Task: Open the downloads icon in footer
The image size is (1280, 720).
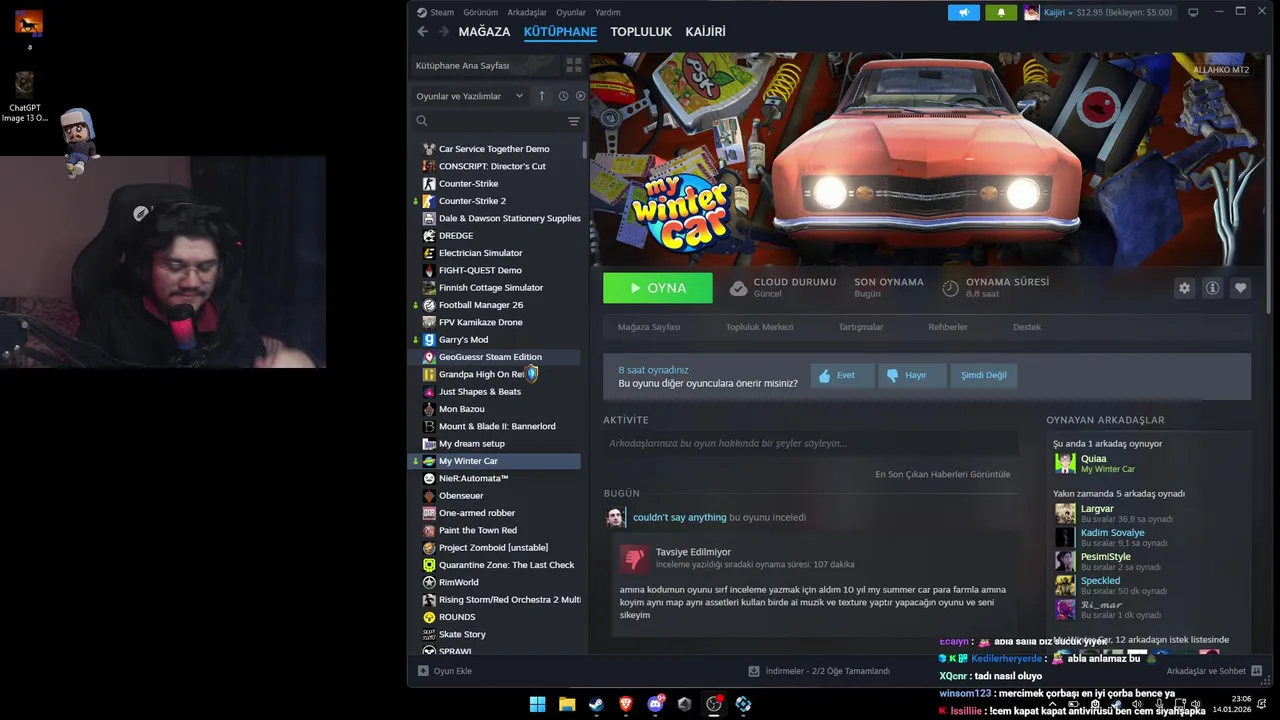Action: (755, 671)
